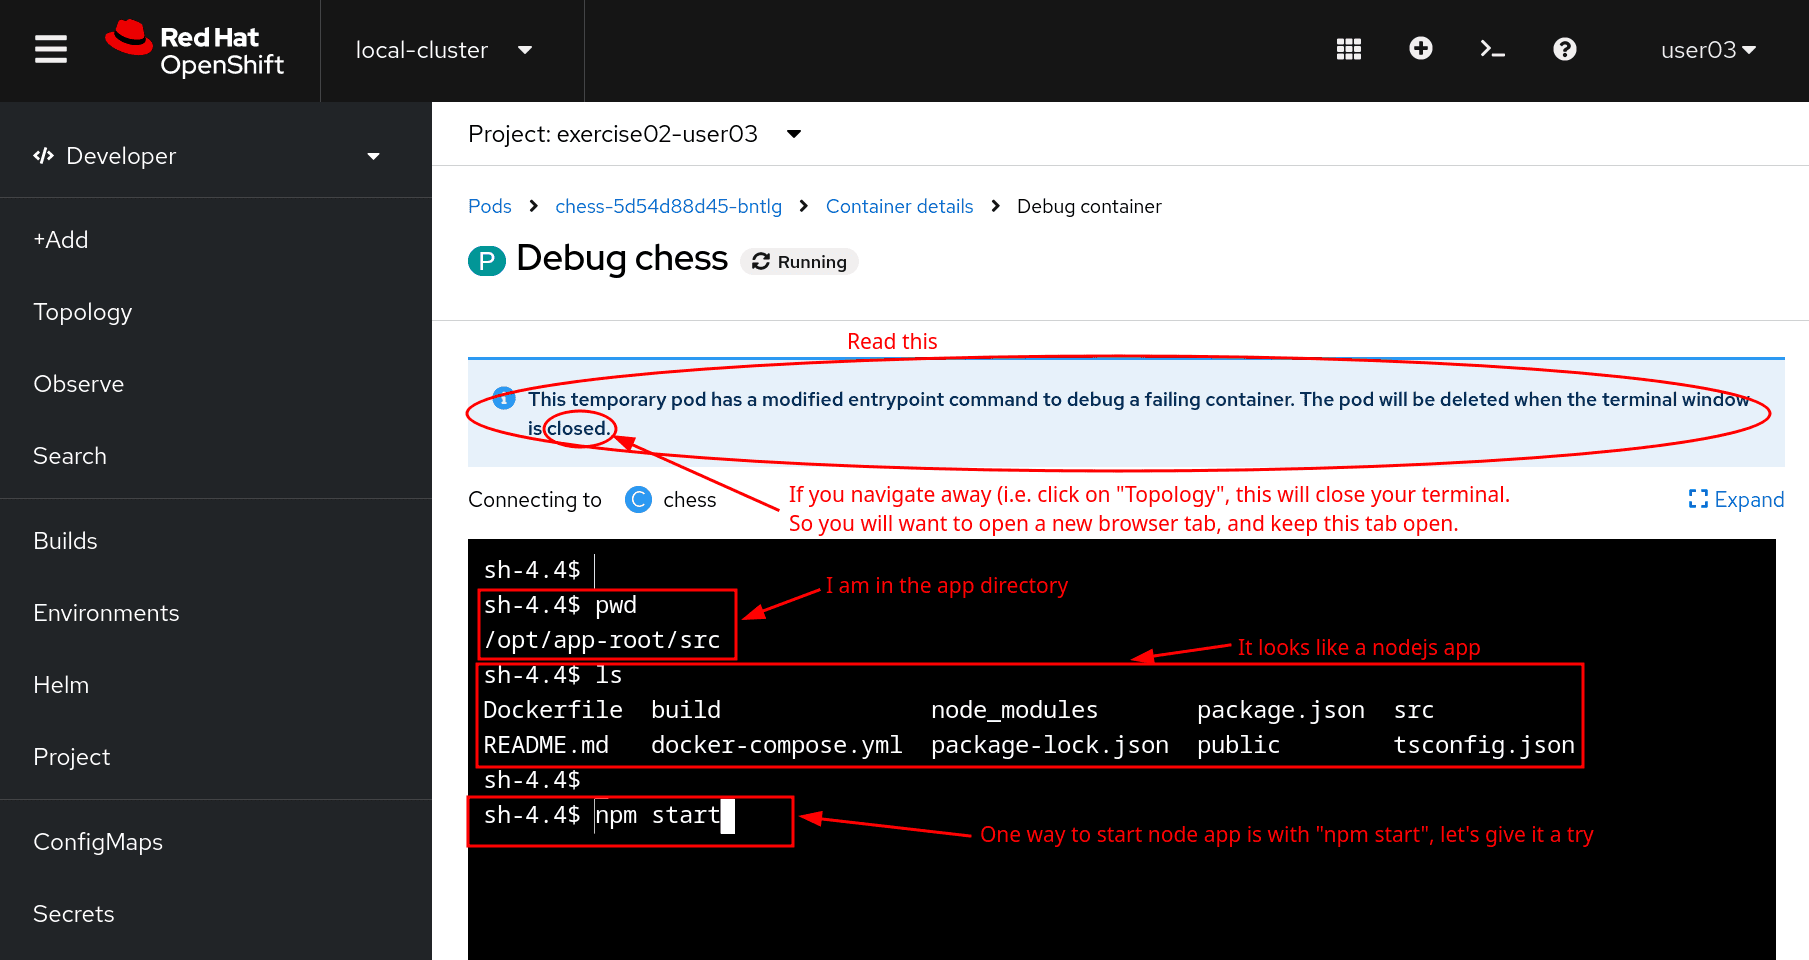Click the Debug chess page heading
The image size is (1809, 960).
(x=622, y=258)
